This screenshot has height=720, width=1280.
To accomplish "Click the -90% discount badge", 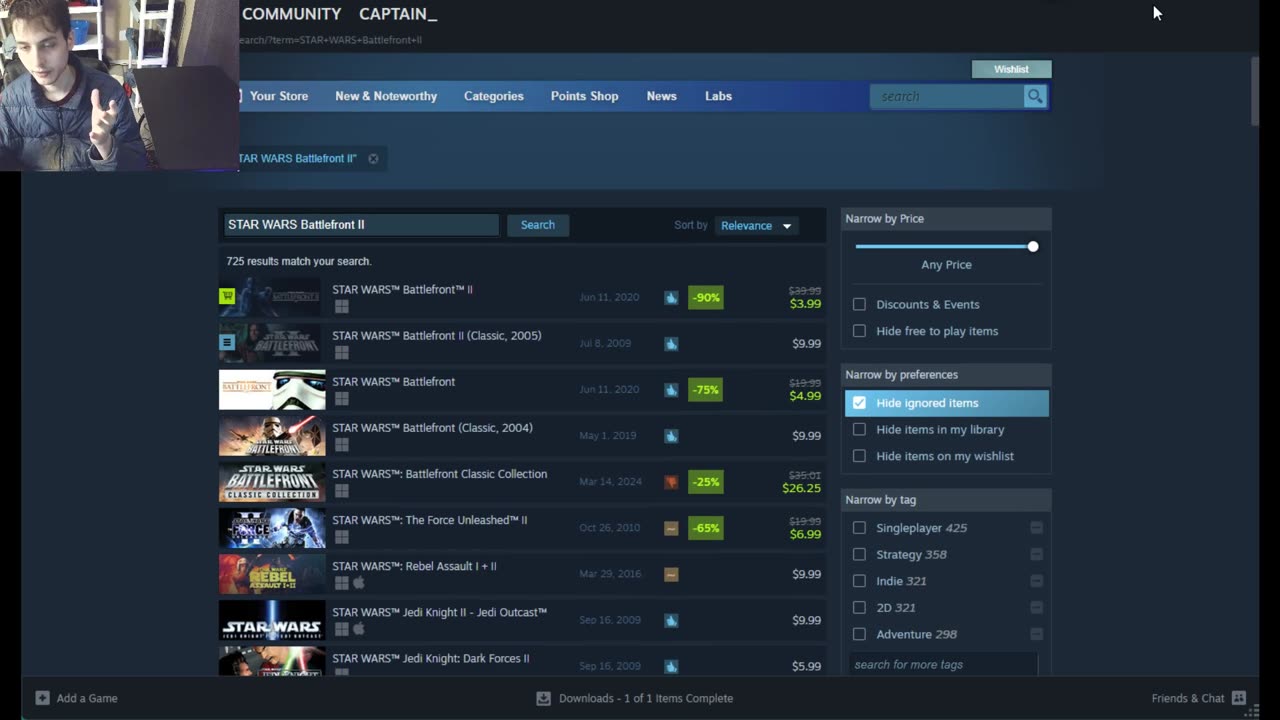I will (x=706, y=297).
